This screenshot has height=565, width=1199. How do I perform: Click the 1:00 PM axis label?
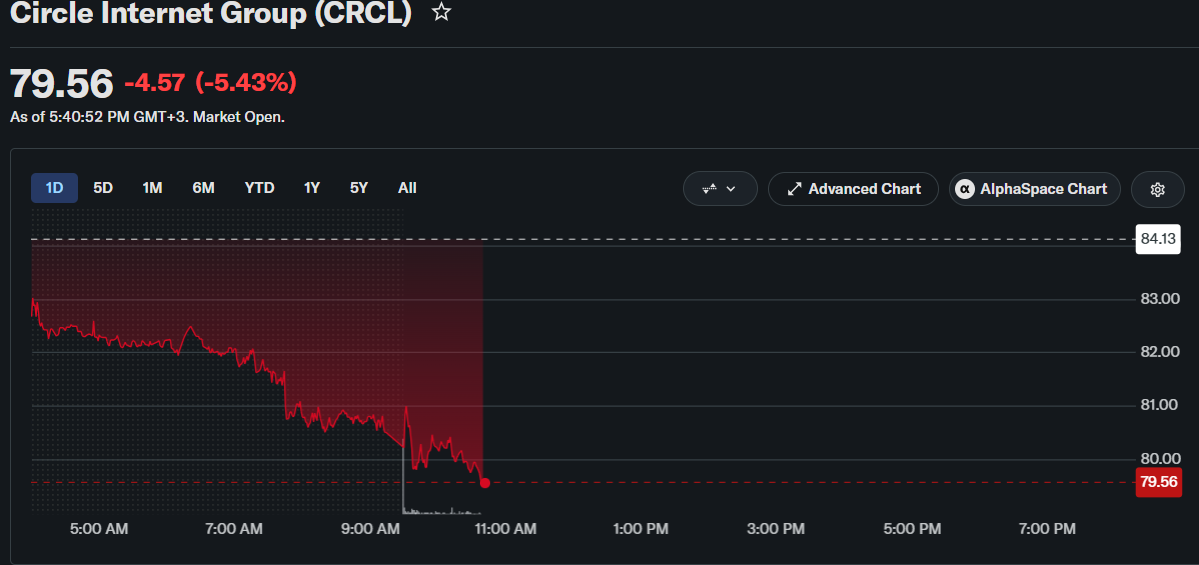(x=641, y=528)
